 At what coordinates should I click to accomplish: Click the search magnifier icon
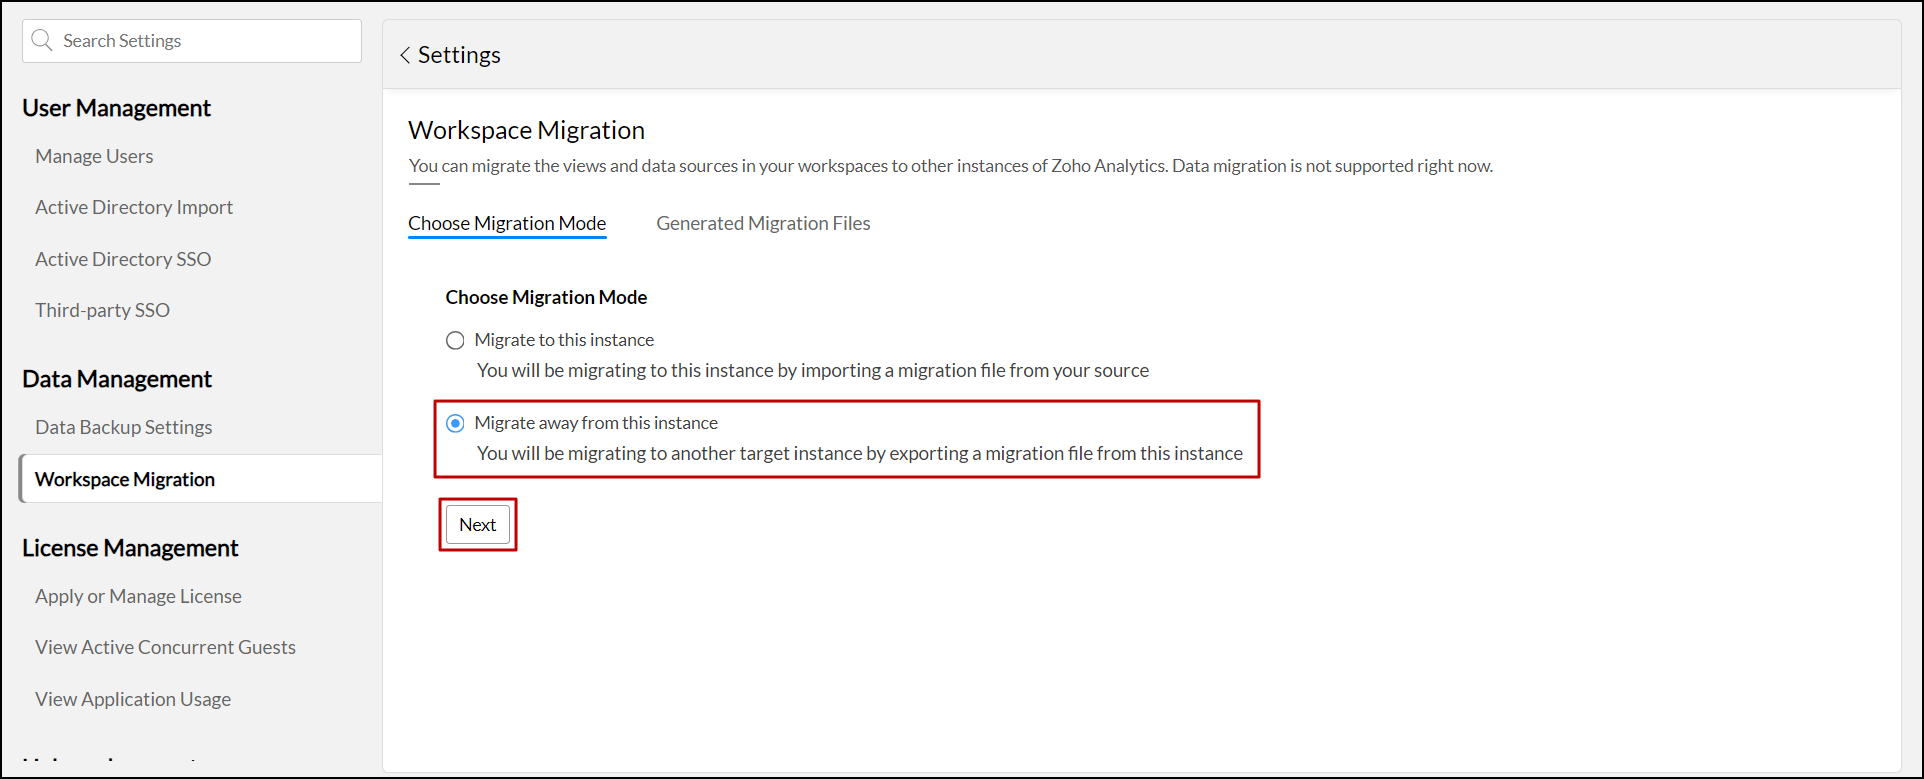point(42,40)
